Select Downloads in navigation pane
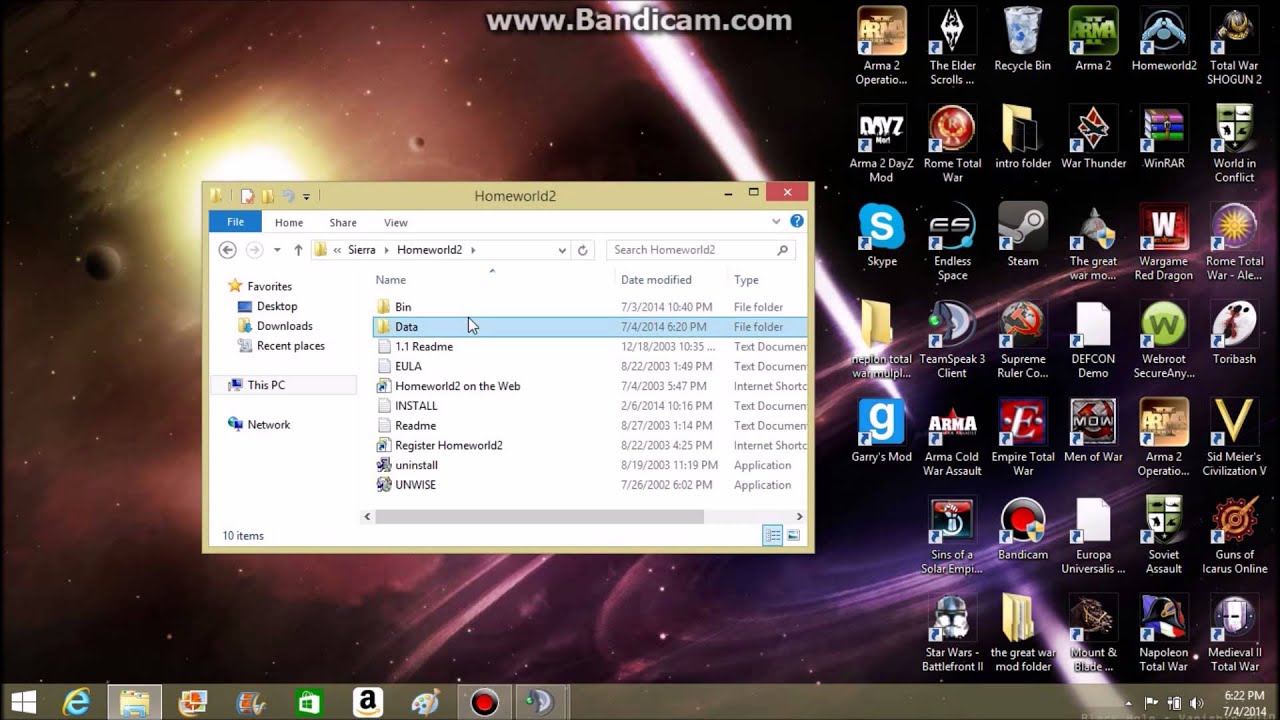 (276, 326)
